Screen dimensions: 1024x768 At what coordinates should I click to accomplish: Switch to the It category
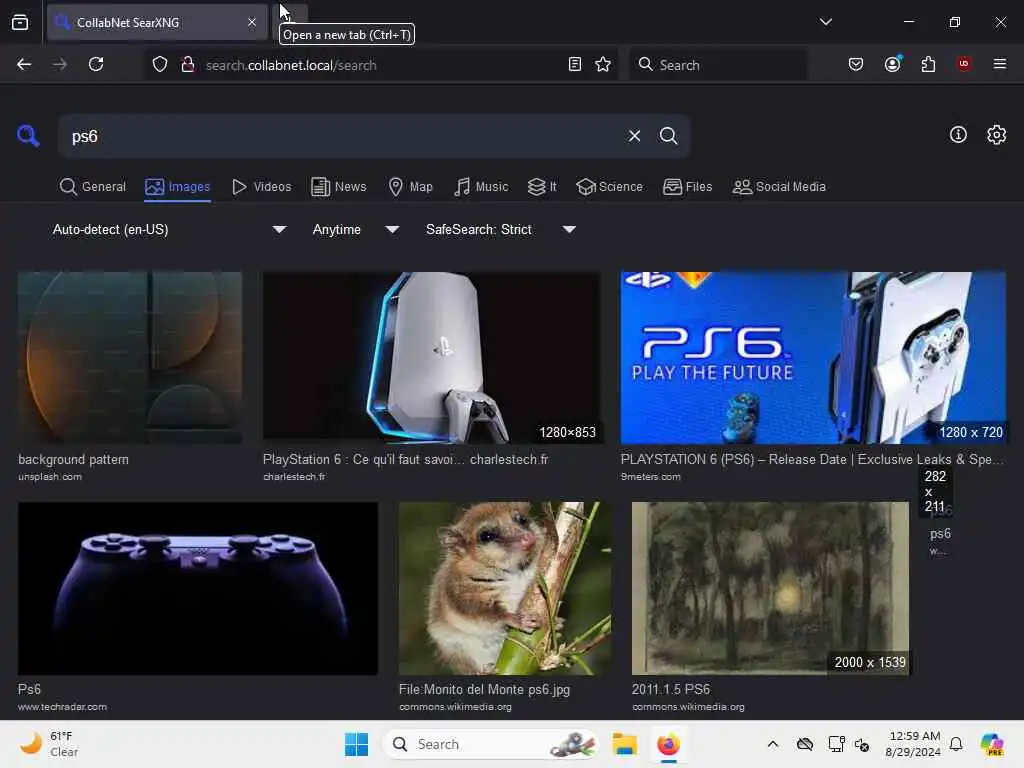coord(542,187)
